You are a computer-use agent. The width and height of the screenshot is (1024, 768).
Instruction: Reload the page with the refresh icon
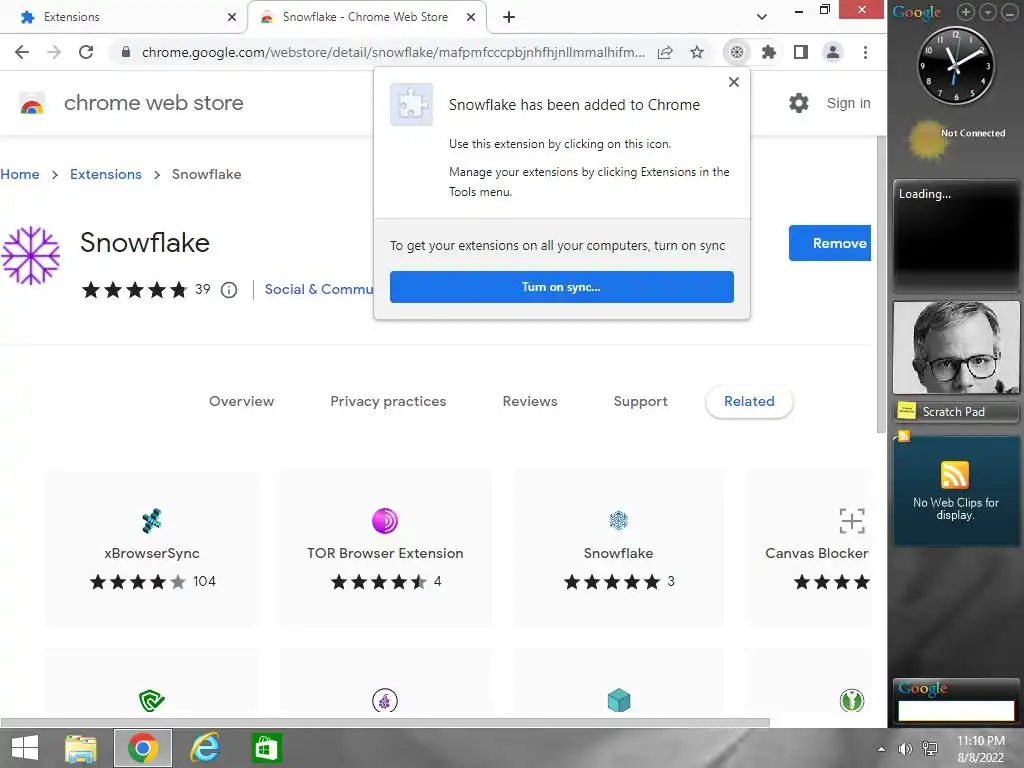click(x=86, y=52)
